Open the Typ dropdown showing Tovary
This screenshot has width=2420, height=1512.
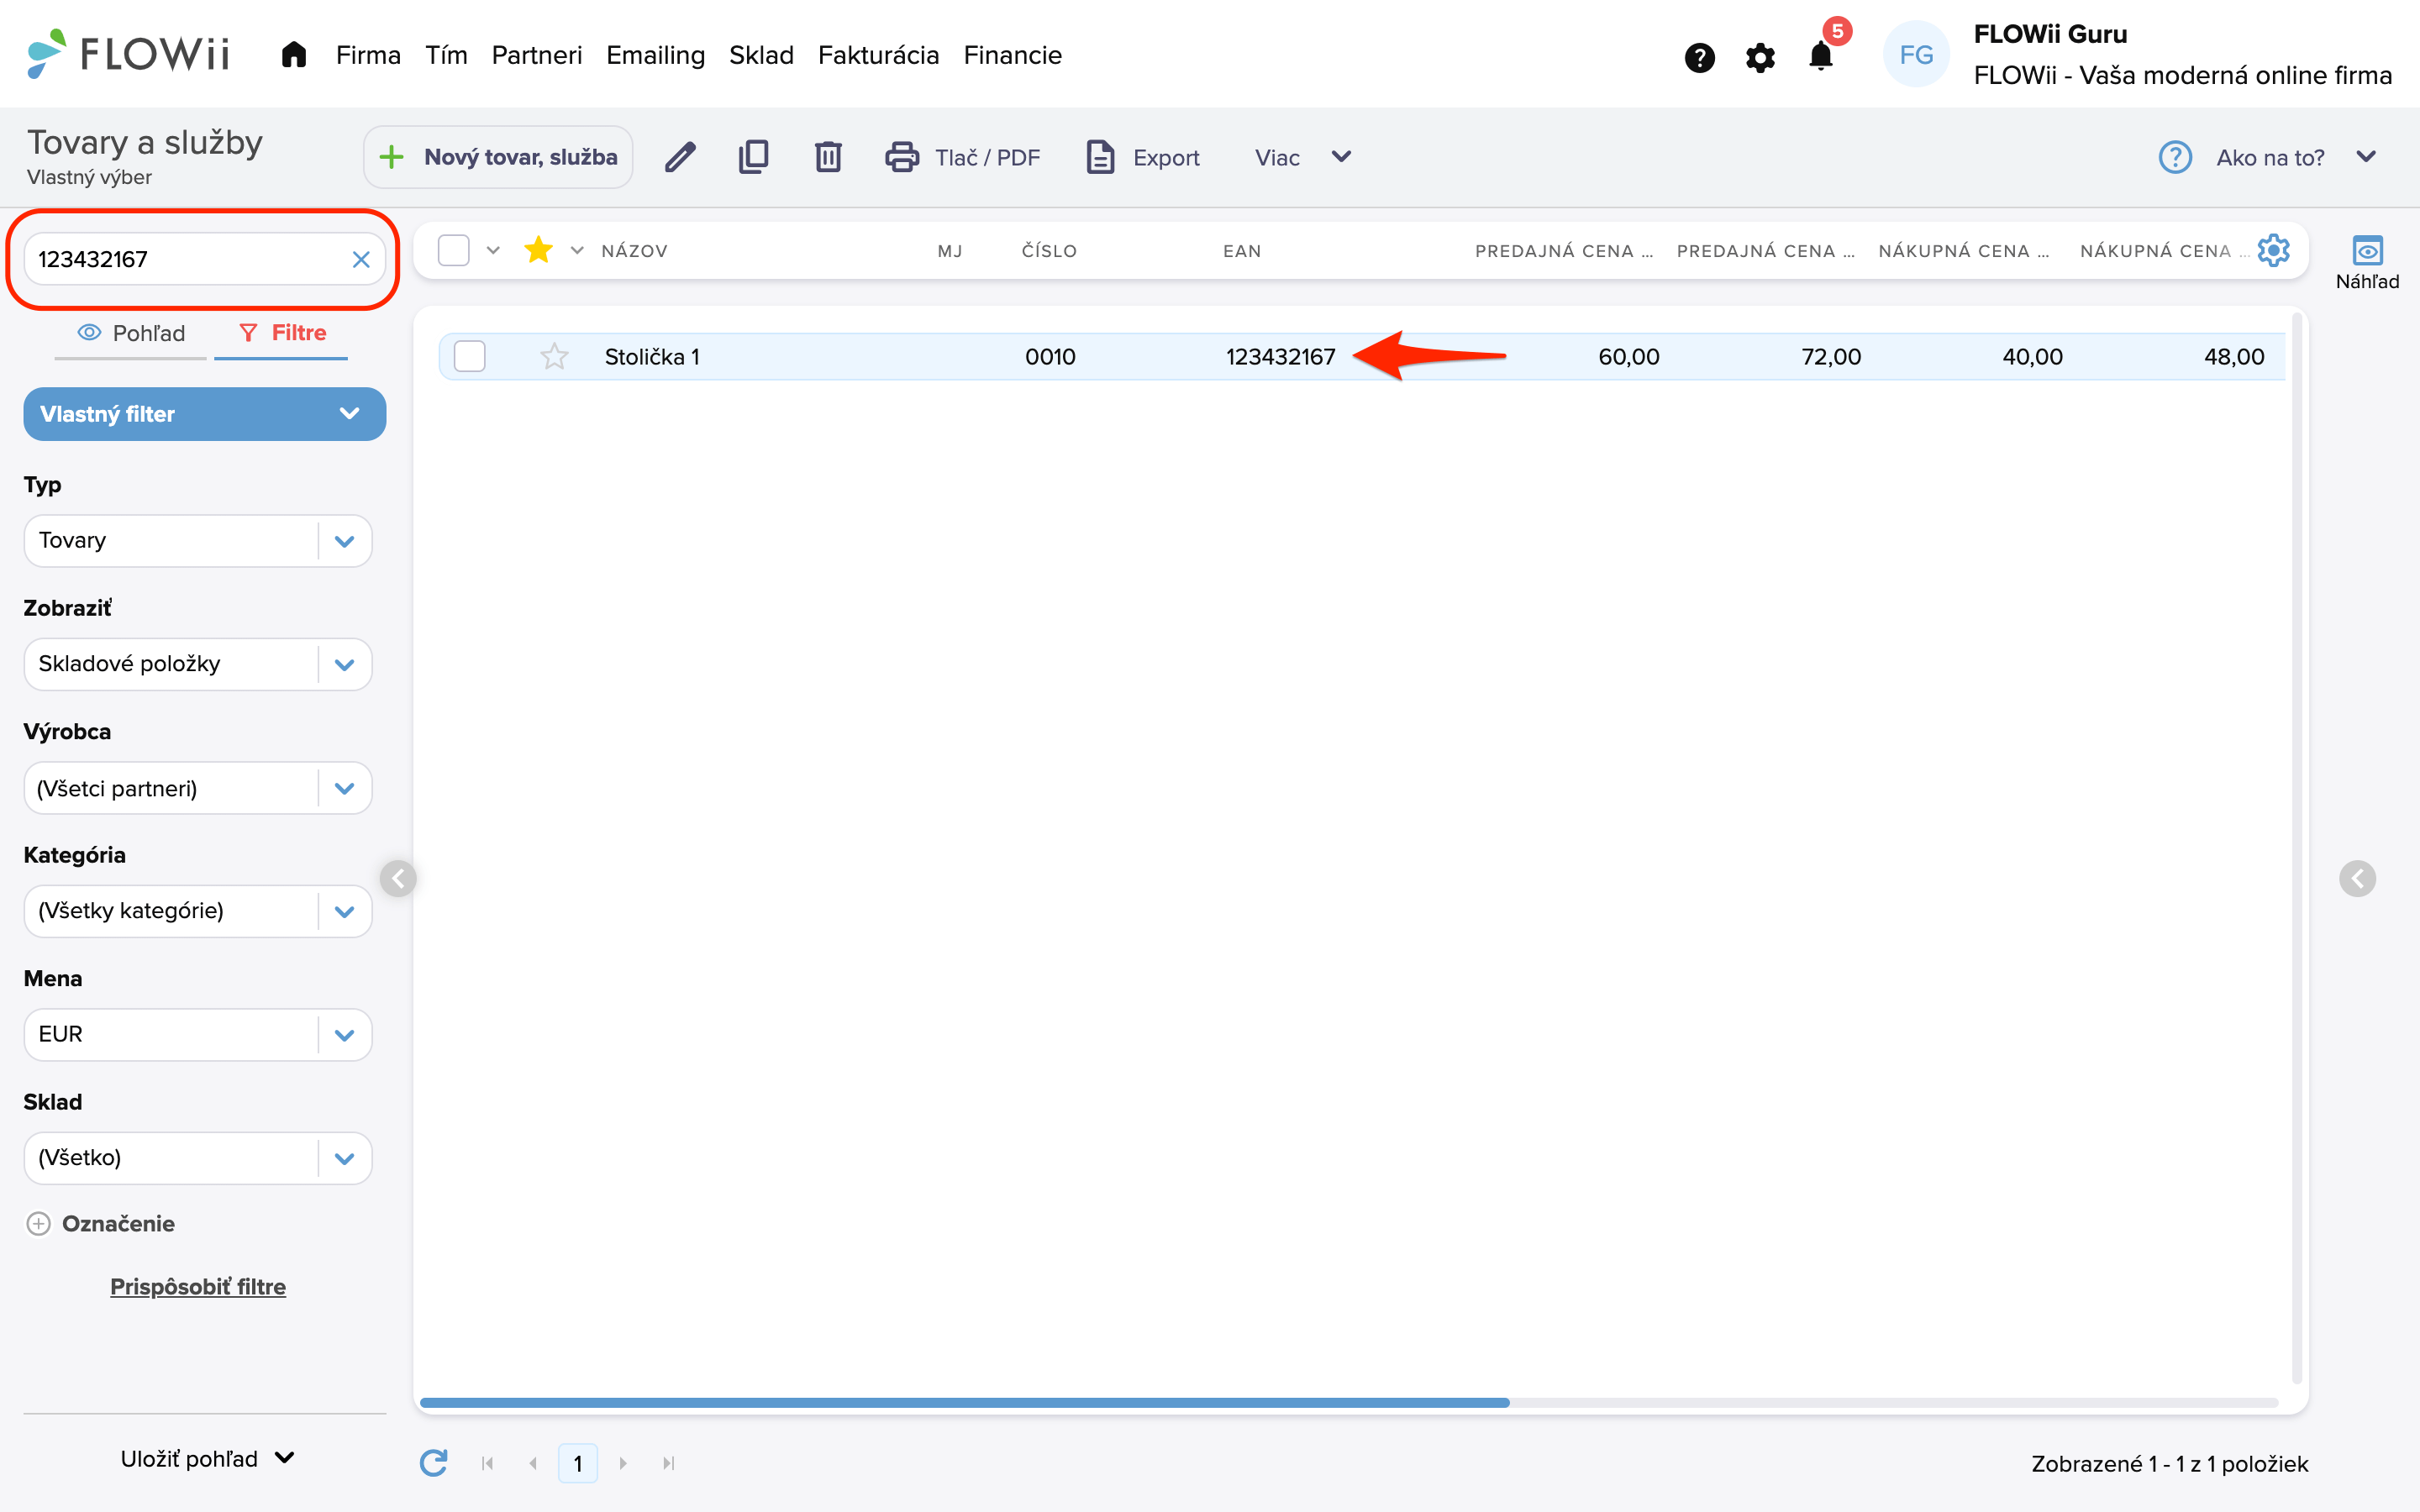click(x=198, y=541)
